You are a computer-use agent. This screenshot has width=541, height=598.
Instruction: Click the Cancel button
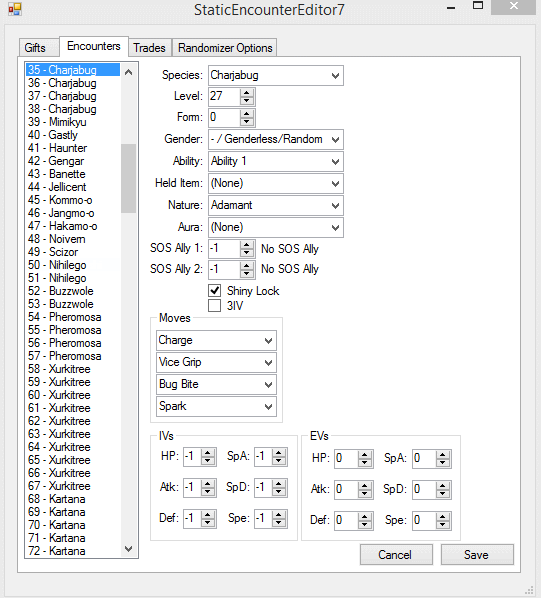click(x=396, y=555)
